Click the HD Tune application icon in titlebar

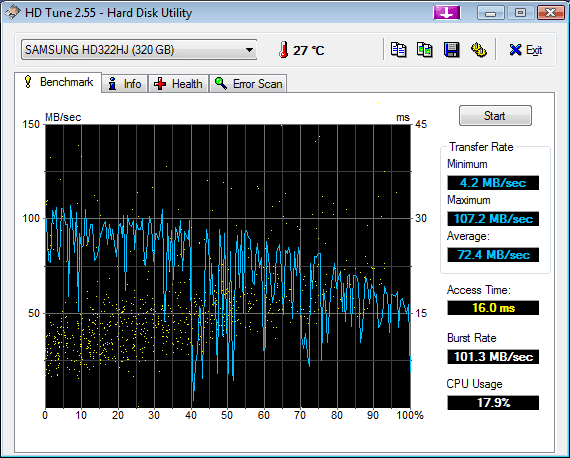coord(12,13)
